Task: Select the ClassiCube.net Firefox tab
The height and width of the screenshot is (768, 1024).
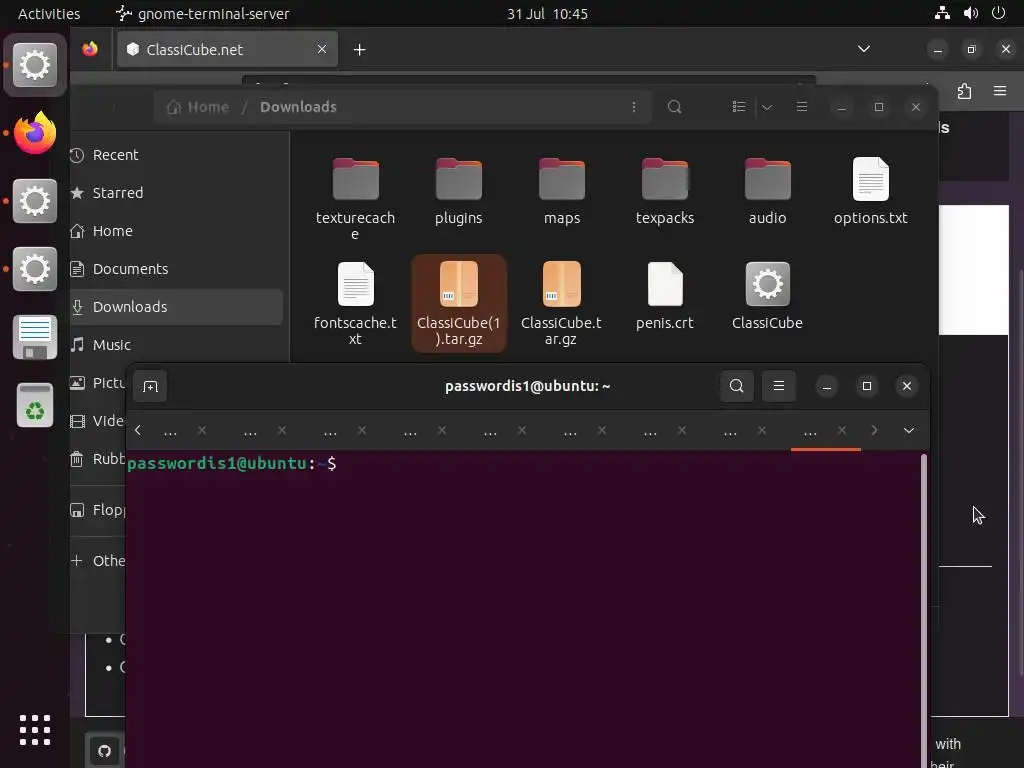Action: (x=227, y=50)
